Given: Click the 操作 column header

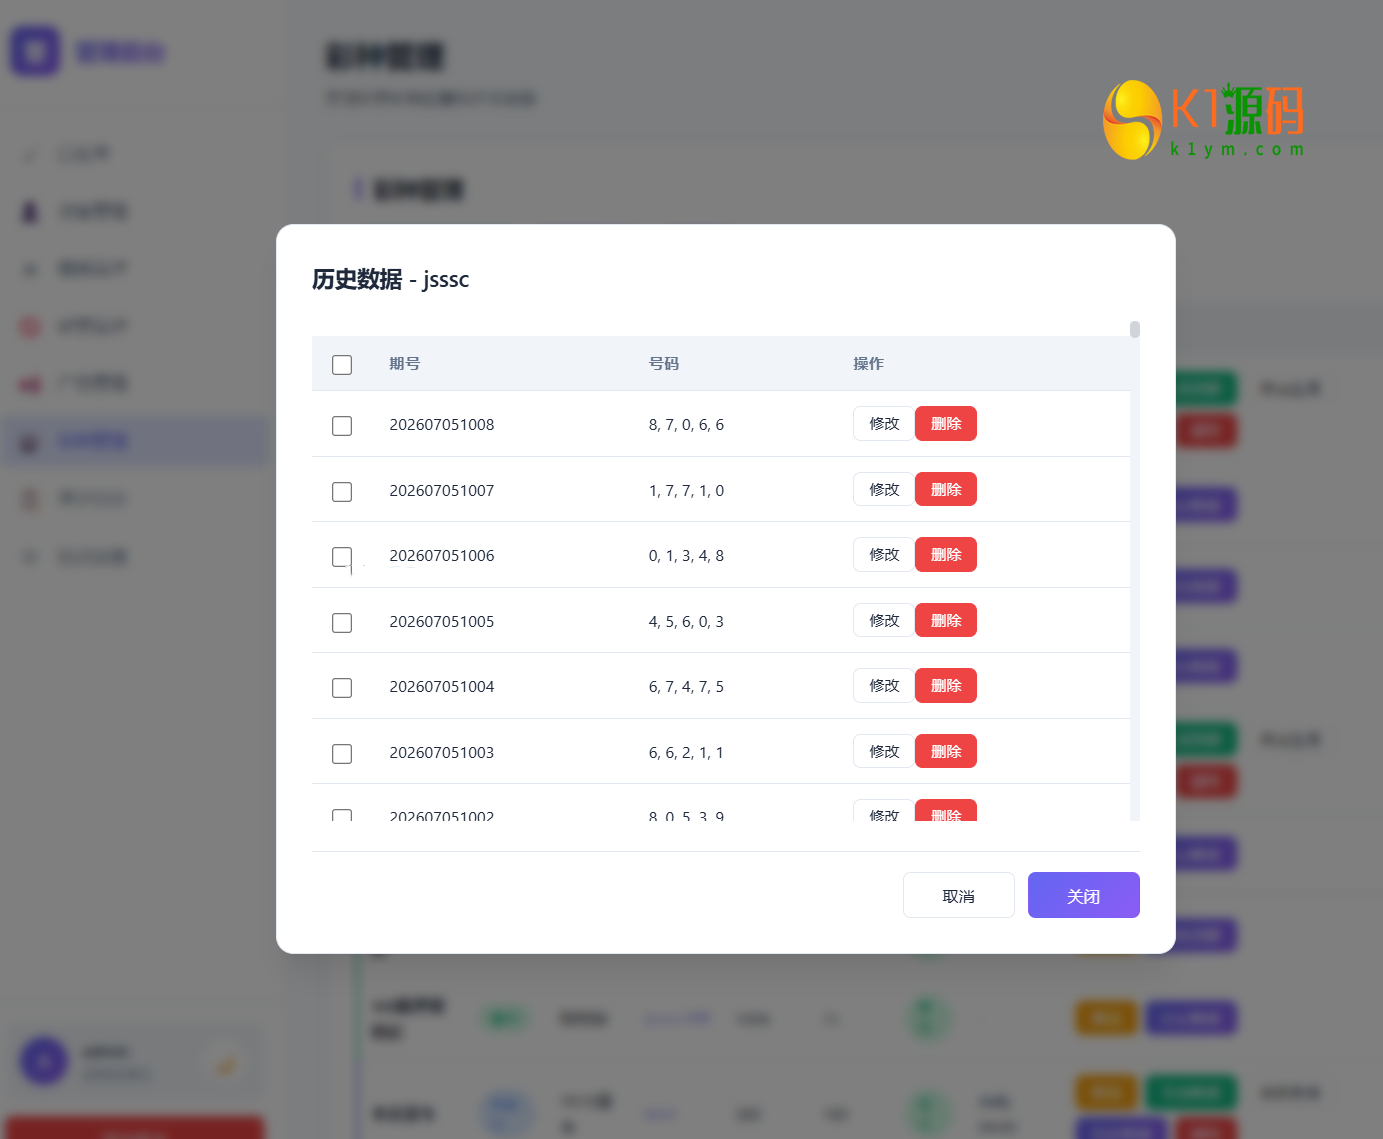Looking at the screenshot, I should pos(868,364).
